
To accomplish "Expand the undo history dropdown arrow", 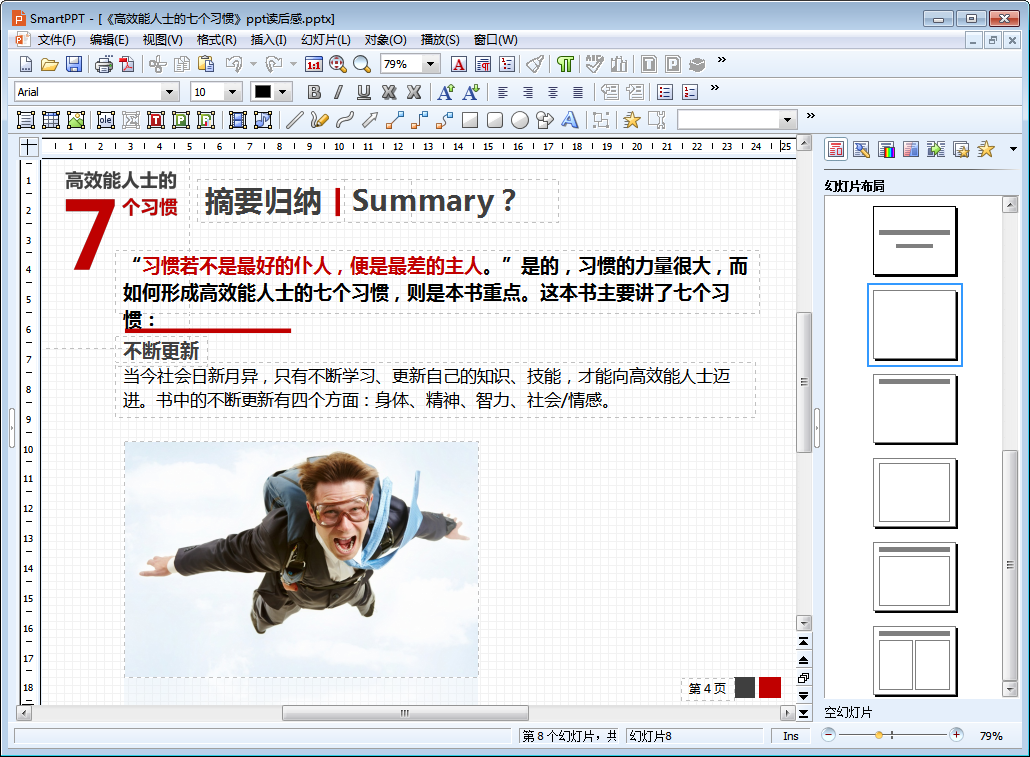I will (x=253, y=64).
